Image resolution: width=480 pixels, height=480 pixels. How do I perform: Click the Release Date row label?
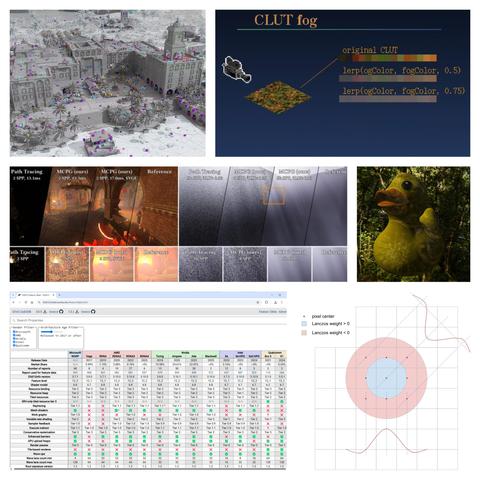pos(39,360)
